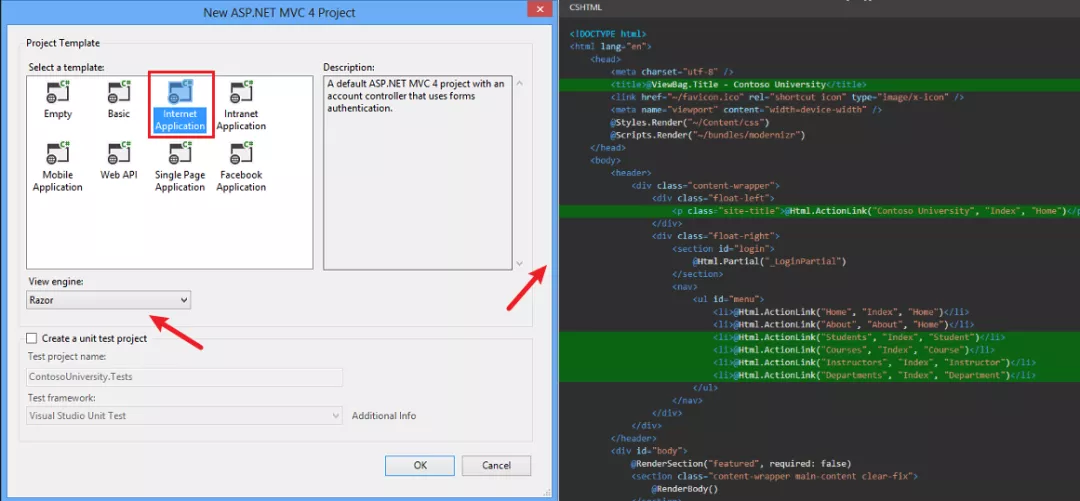This screenshot has height=501, width=1080.
Task: Click the section id login line
Action: pyautogui.click(x=723, y=249)
